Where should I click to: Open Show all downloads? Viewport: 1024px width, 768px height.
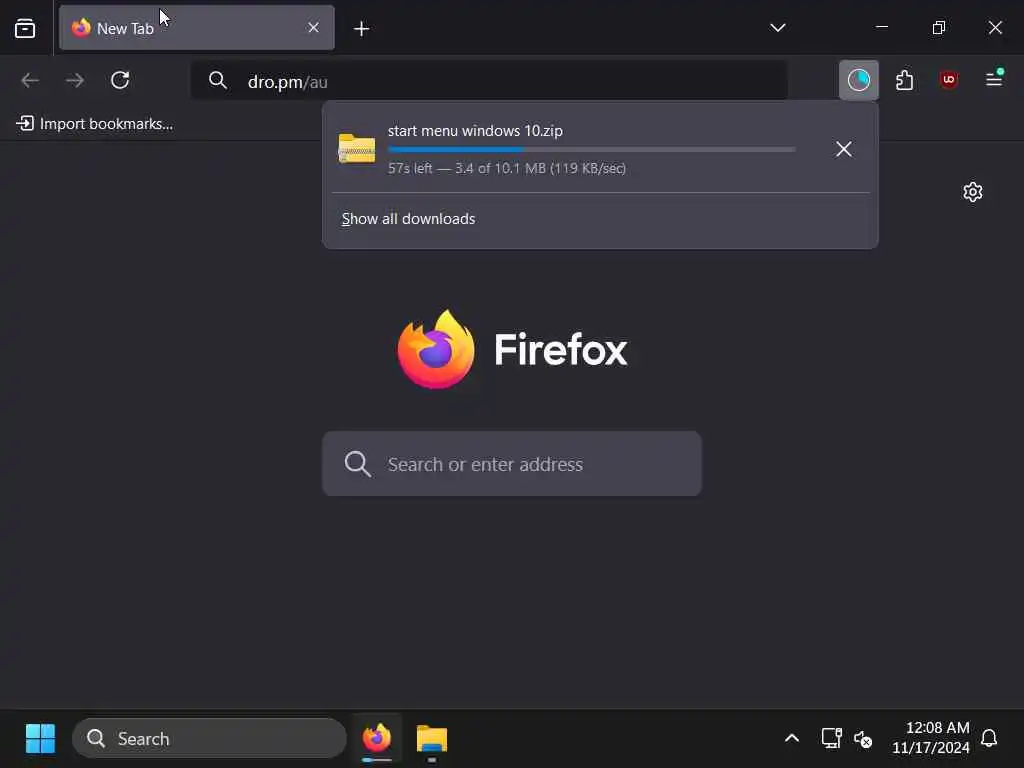(409, 219)
